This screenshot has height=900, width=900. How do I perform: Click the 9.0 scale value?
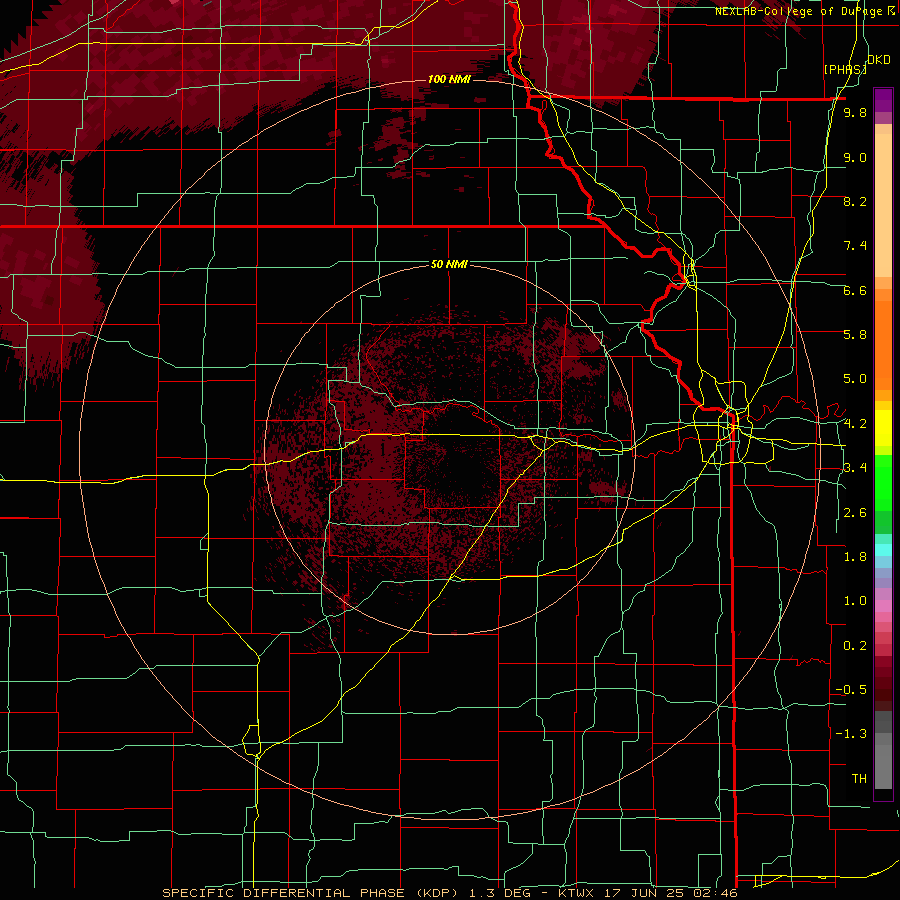(855, 157)
